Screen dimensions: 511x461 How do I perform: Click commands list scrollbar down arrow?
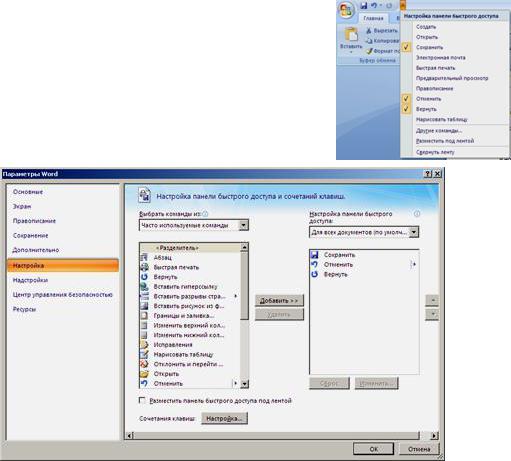pyautogui.click(x=244, y=384)
